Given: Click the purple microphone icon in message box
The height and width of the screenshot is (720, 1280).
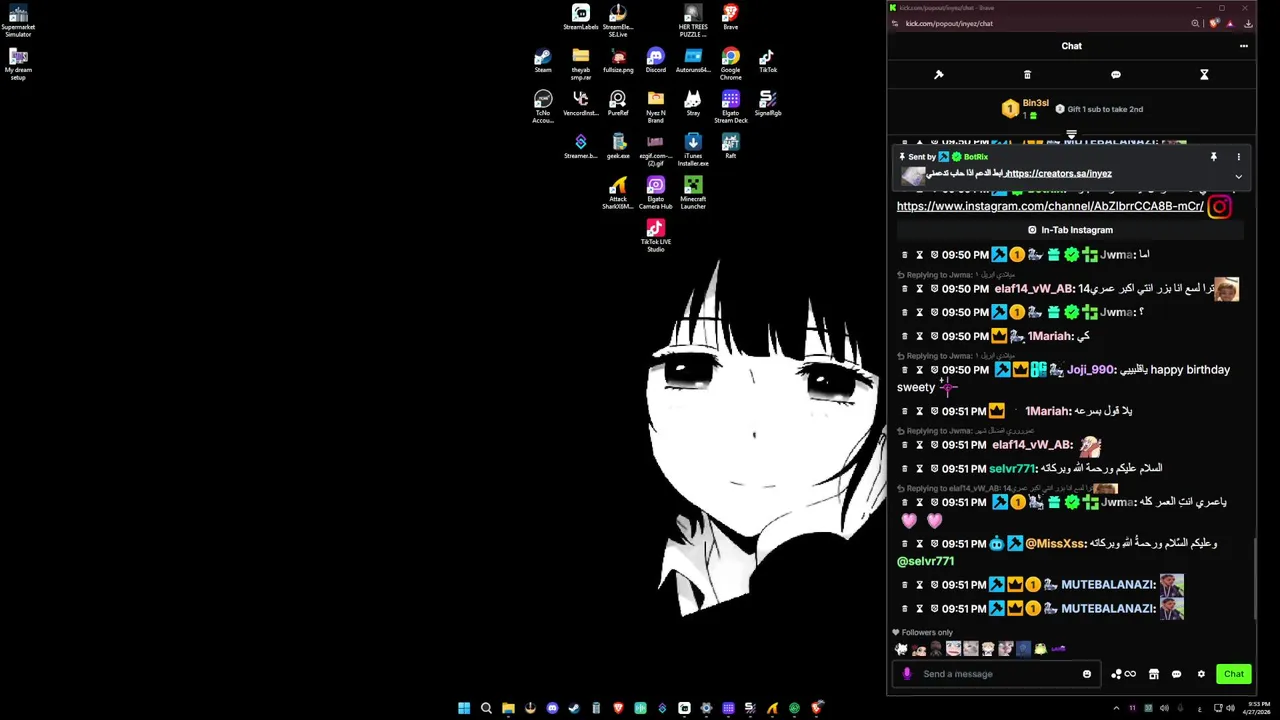Looking at the screenshot, I should click(907, 674).
